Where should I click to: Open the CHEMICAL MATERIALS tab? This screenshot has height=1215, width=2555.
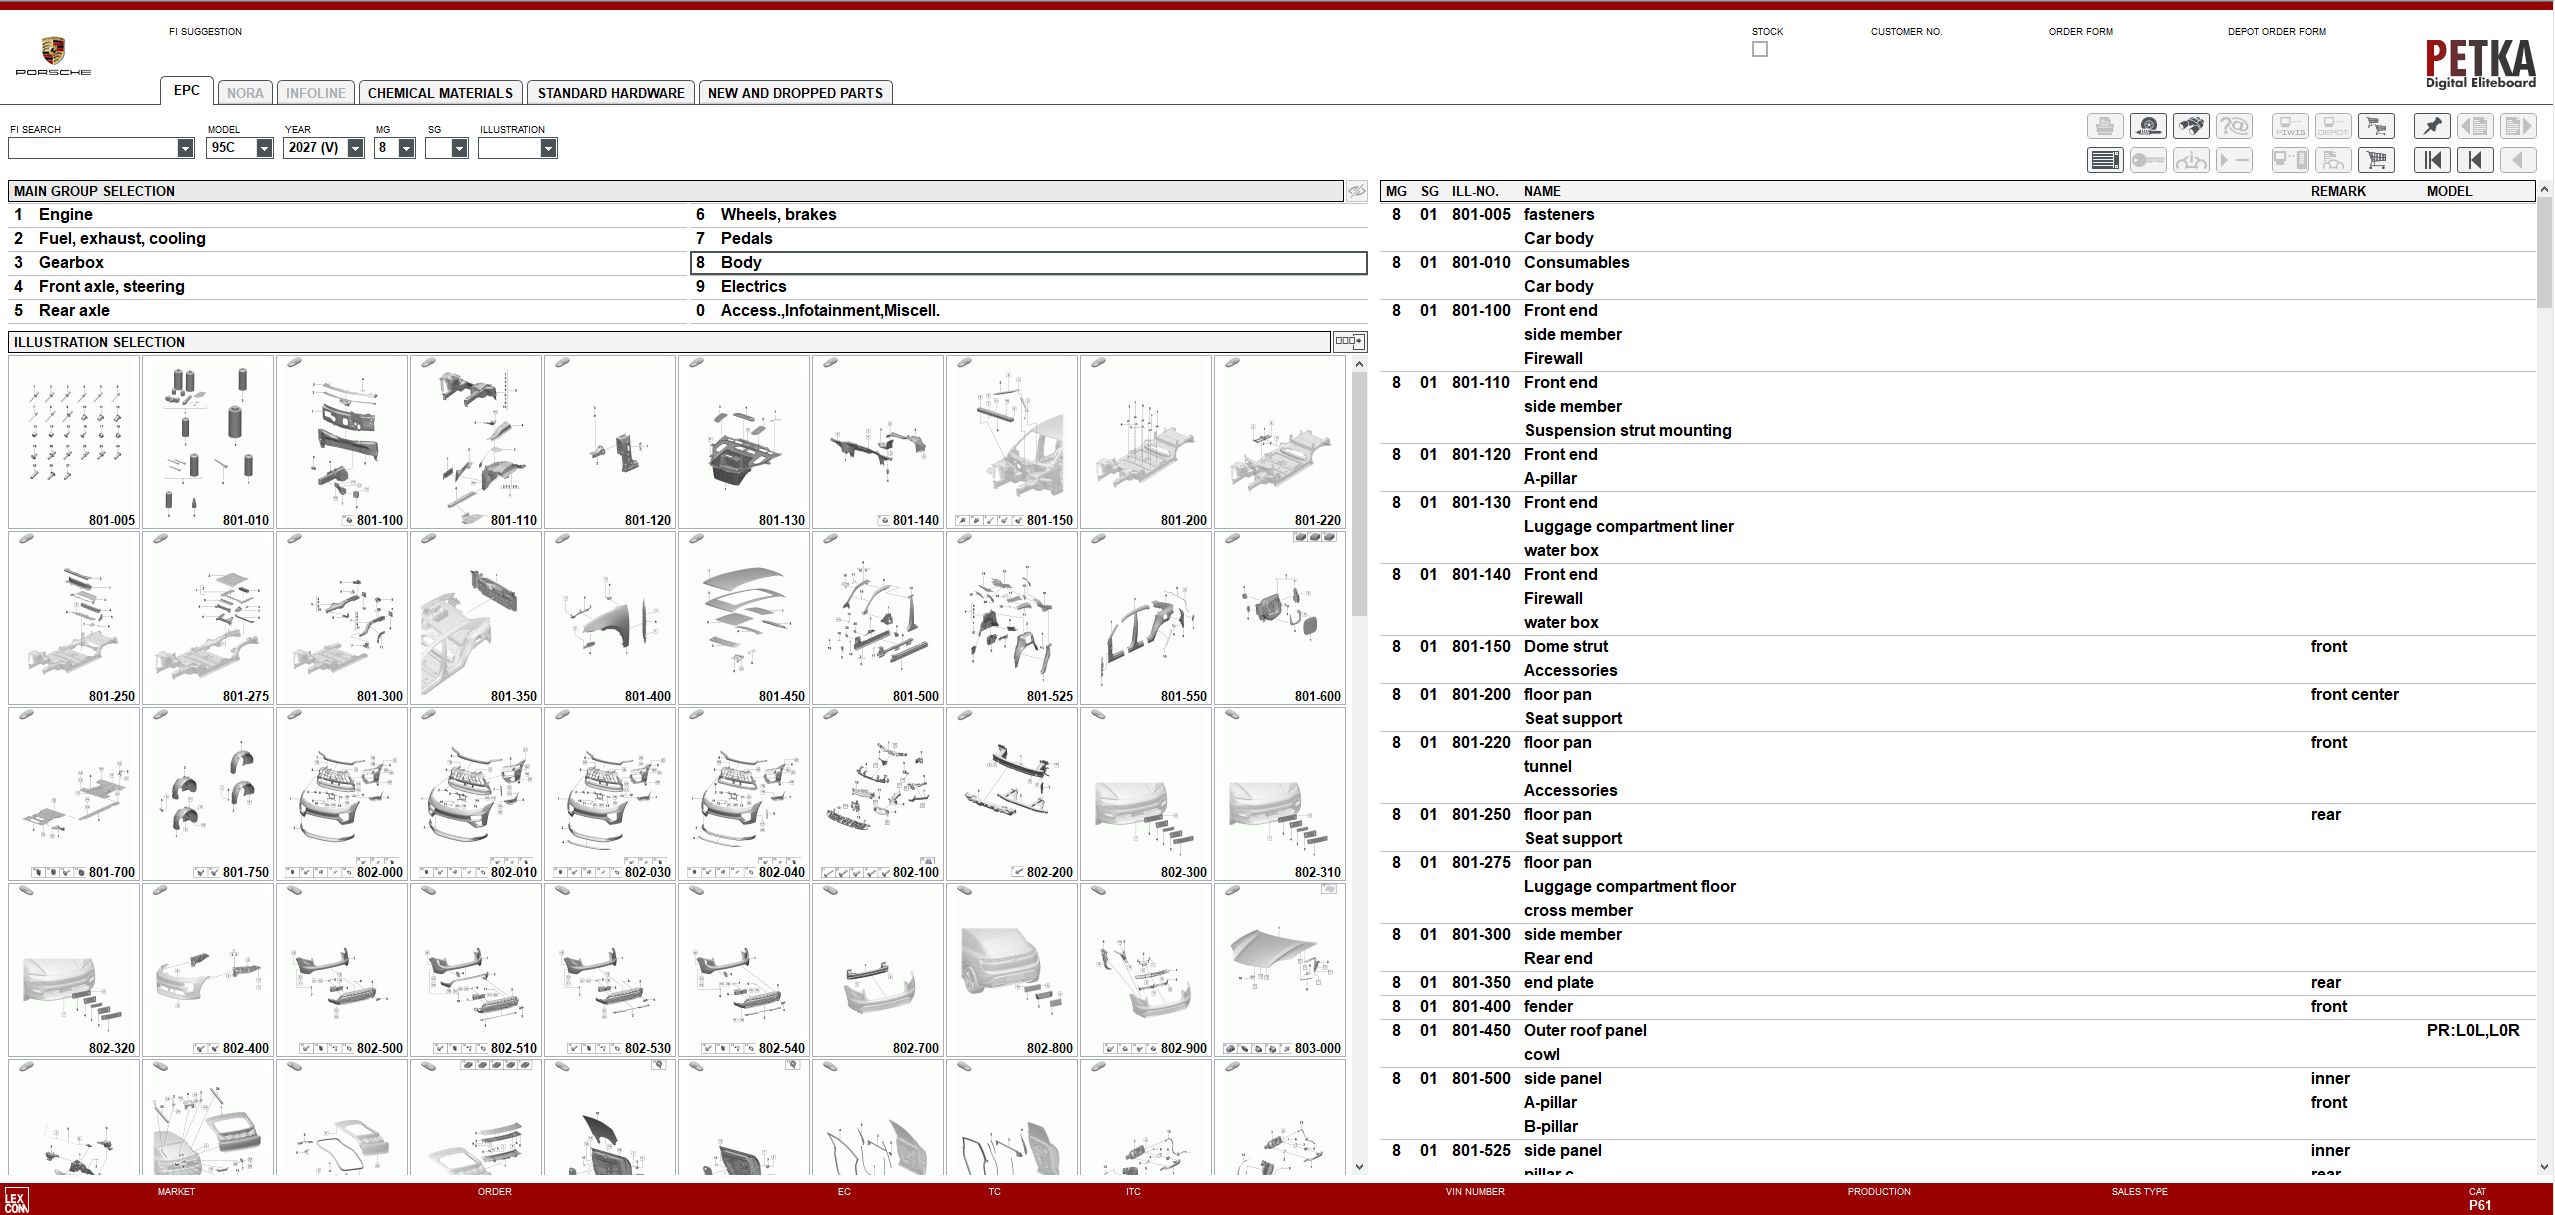(440, 93)
